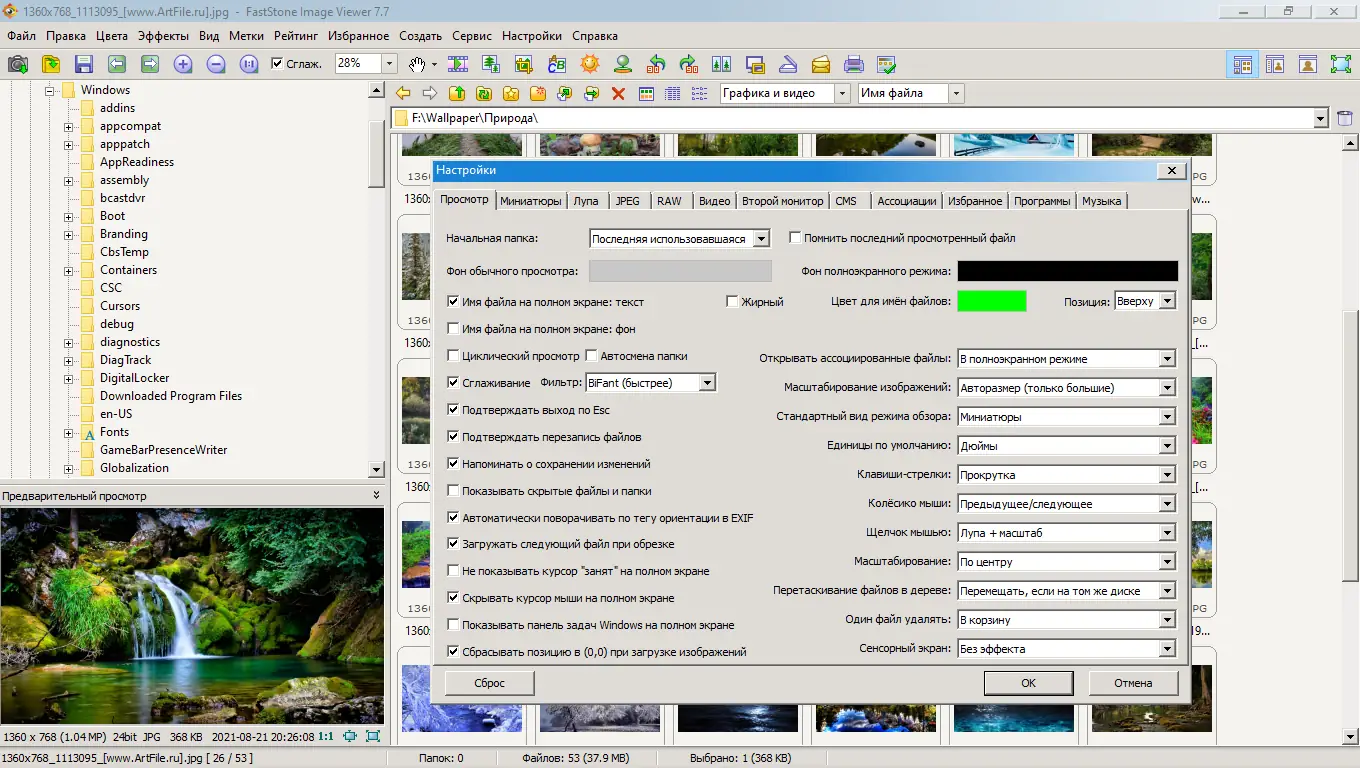The width and height of the screenshot is (1360, 768).
Task: Click the email envelope icon
Action: (x=821, y=64)
